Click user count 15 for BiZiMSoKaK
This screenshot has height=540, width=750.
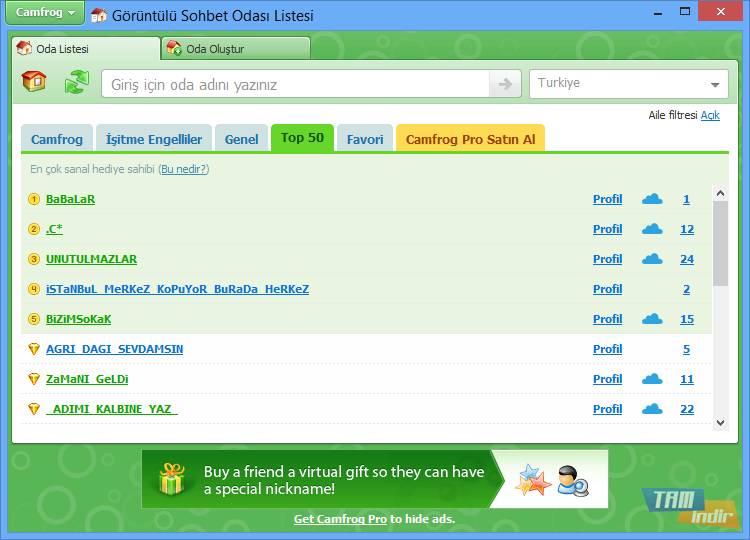coord(687,319)
